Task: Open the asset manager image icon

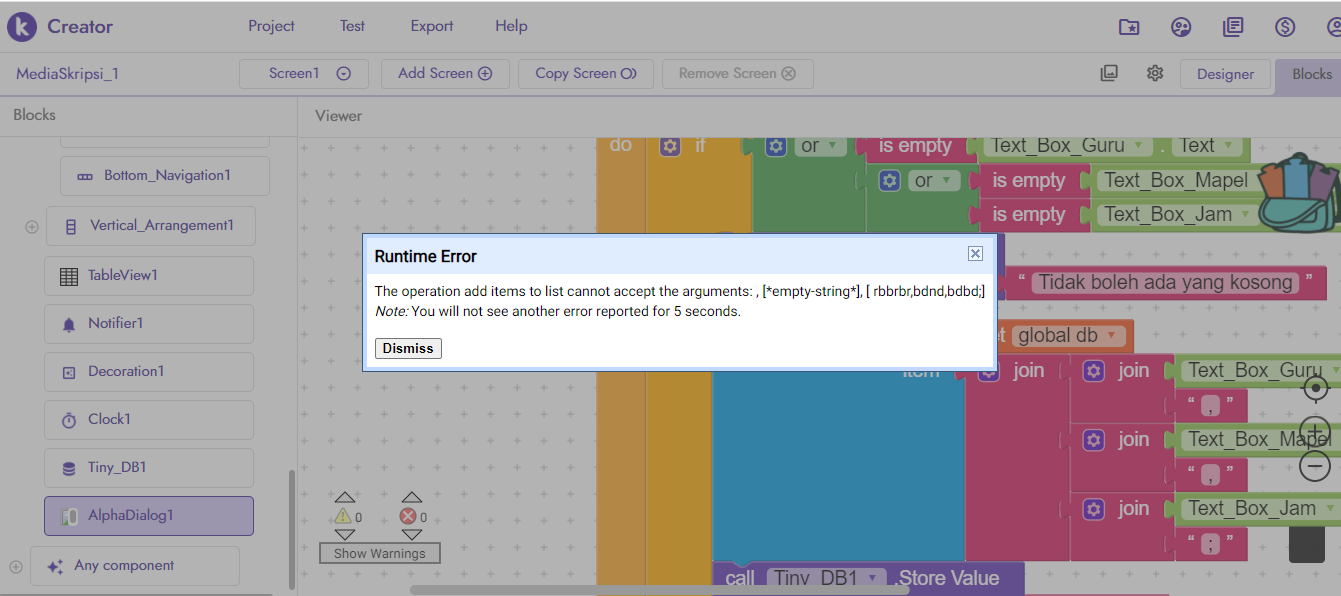Action: tap(1108, 73)
